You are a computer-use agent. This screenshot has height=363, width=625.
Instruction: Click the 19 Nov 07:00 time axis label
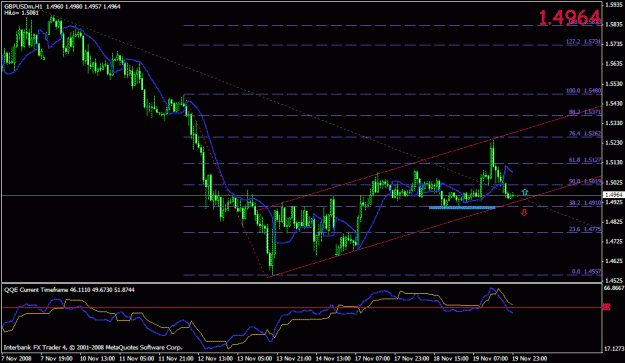coord(490,358)
